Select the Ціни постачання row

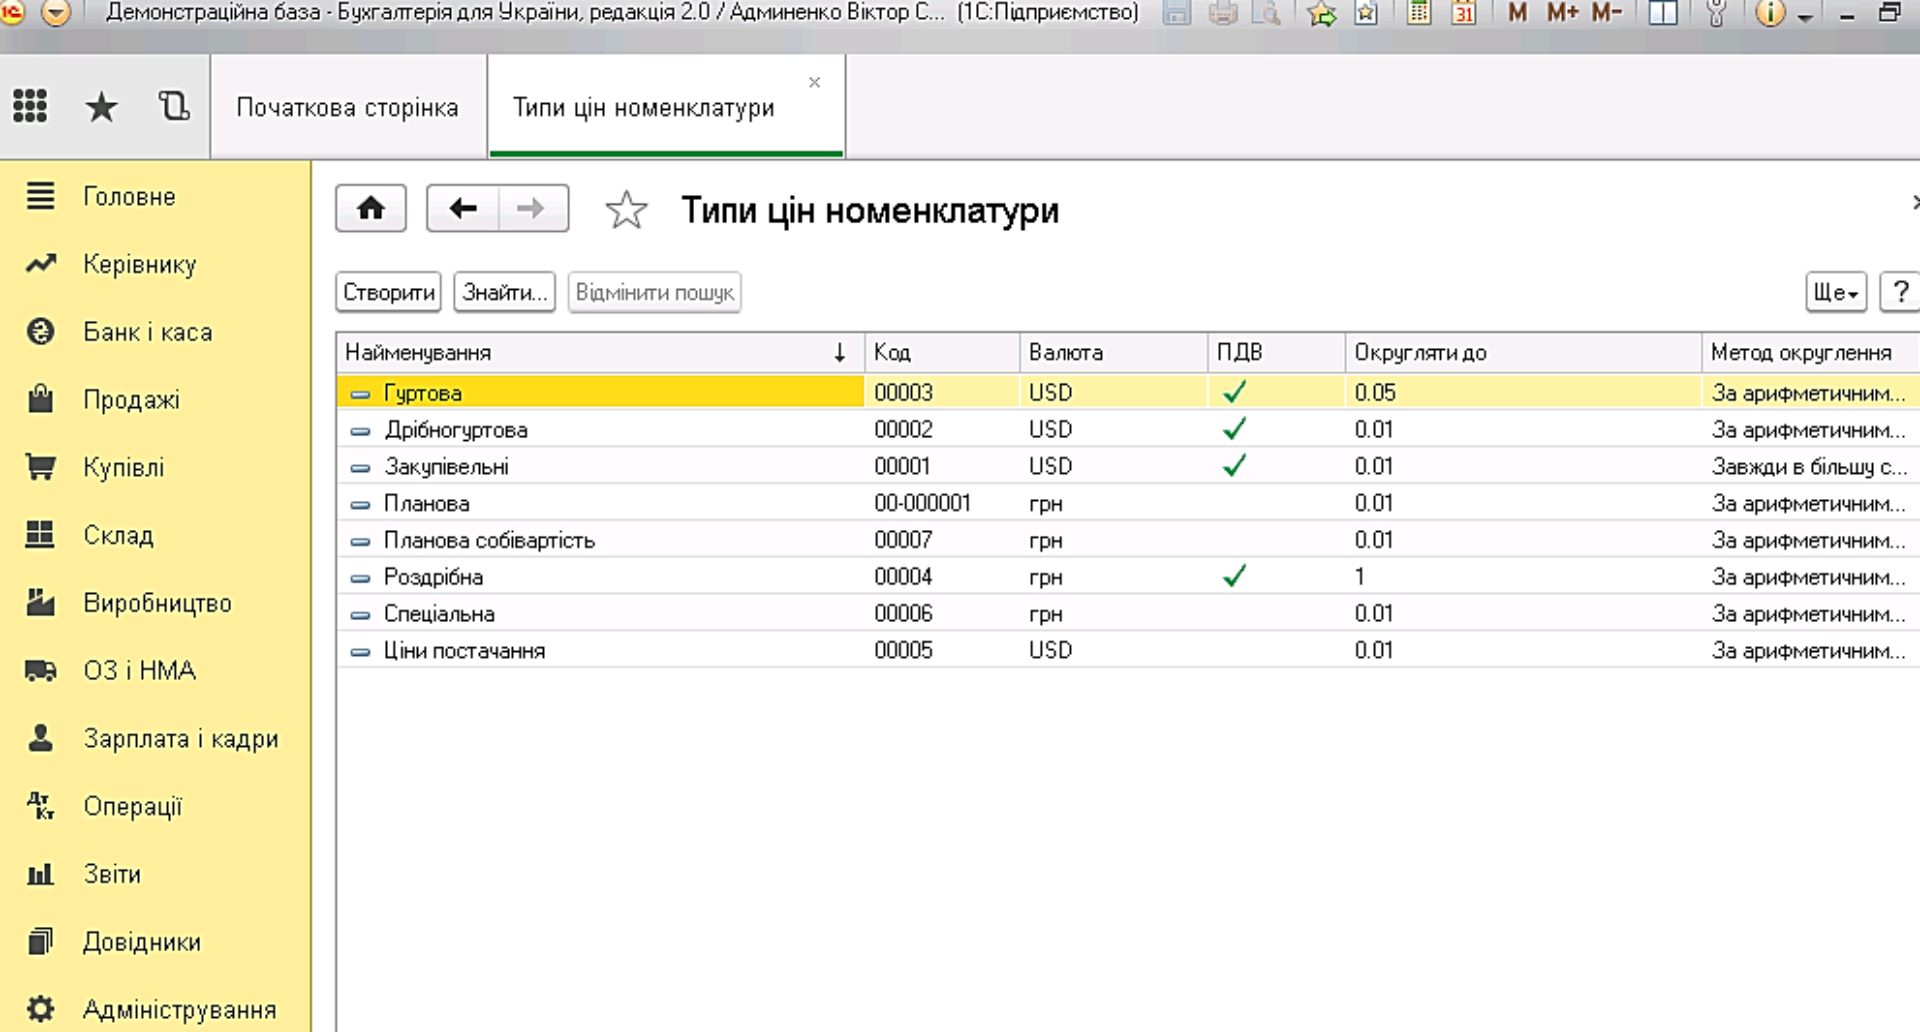pos(1128,650)
